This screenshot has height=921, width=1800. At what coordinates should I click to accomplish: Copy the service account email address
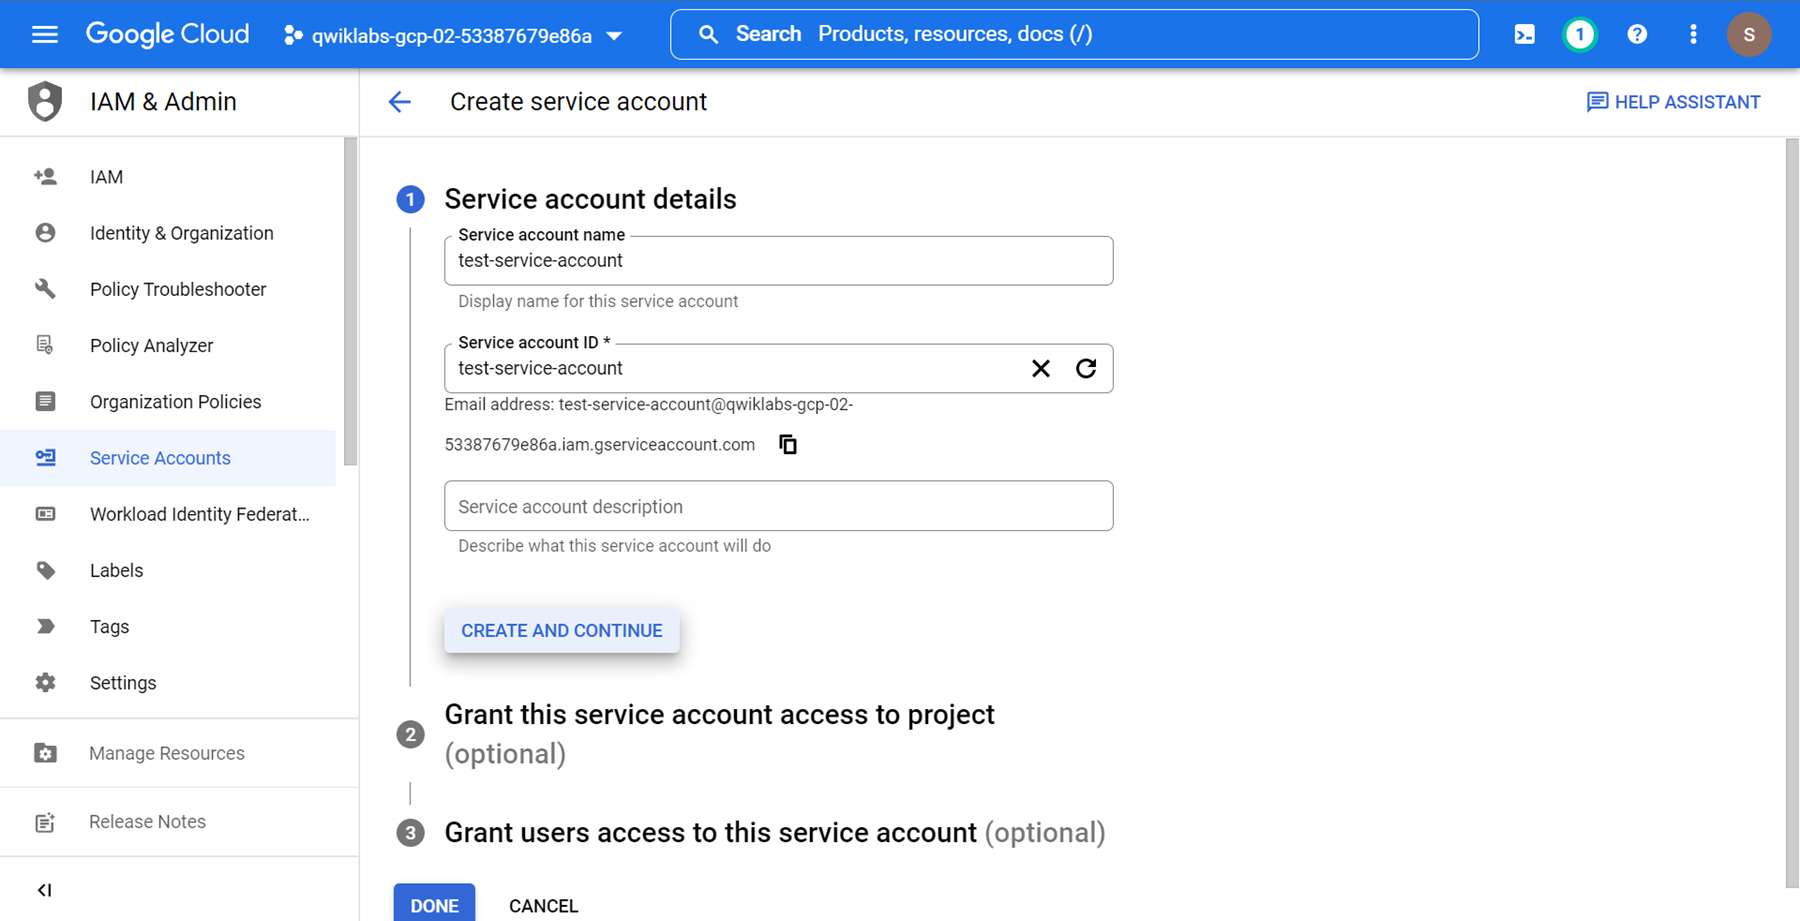click(788, 444)
